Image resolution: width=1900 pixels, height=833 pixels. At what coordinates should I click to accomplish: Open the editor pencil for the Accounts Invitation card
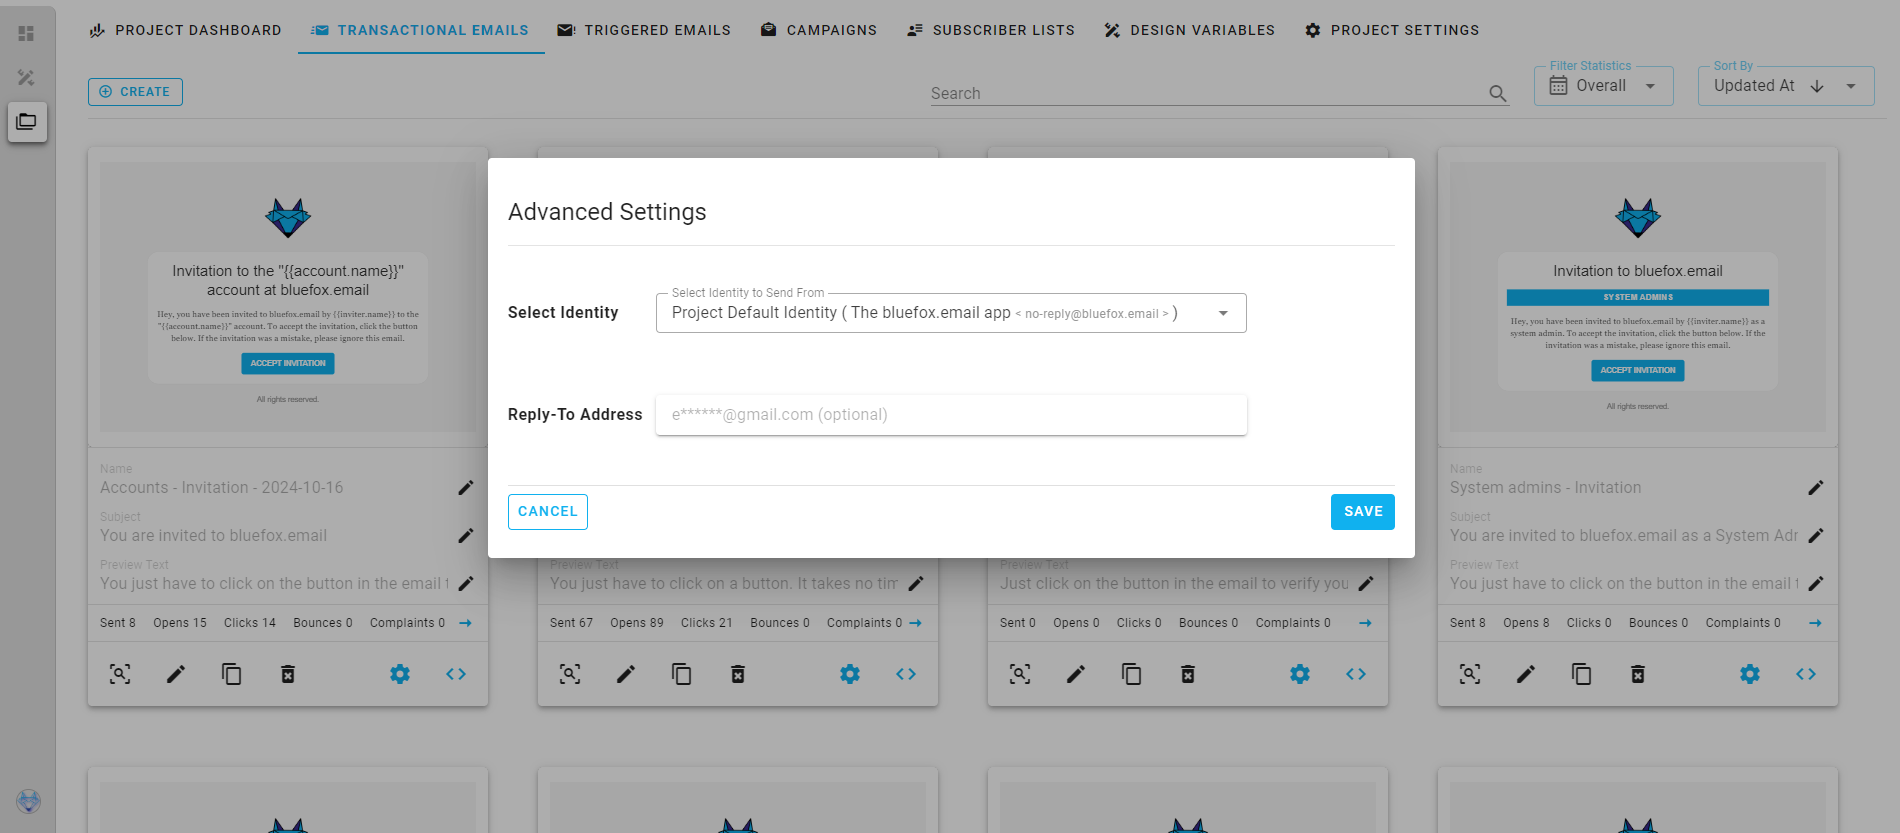(176, 674)
